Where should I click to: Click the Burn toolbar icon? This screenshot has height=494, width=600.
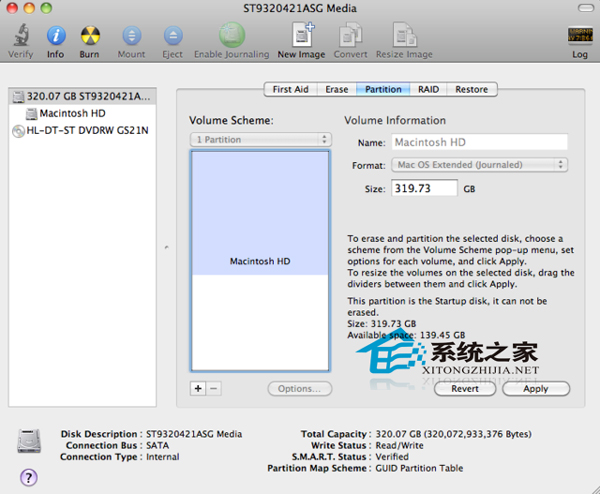point(90,38)
